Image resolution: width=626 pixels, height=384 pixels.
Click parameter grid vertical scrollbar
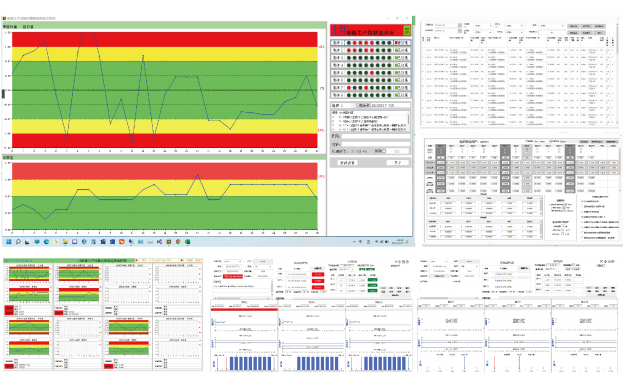(620, 170)
